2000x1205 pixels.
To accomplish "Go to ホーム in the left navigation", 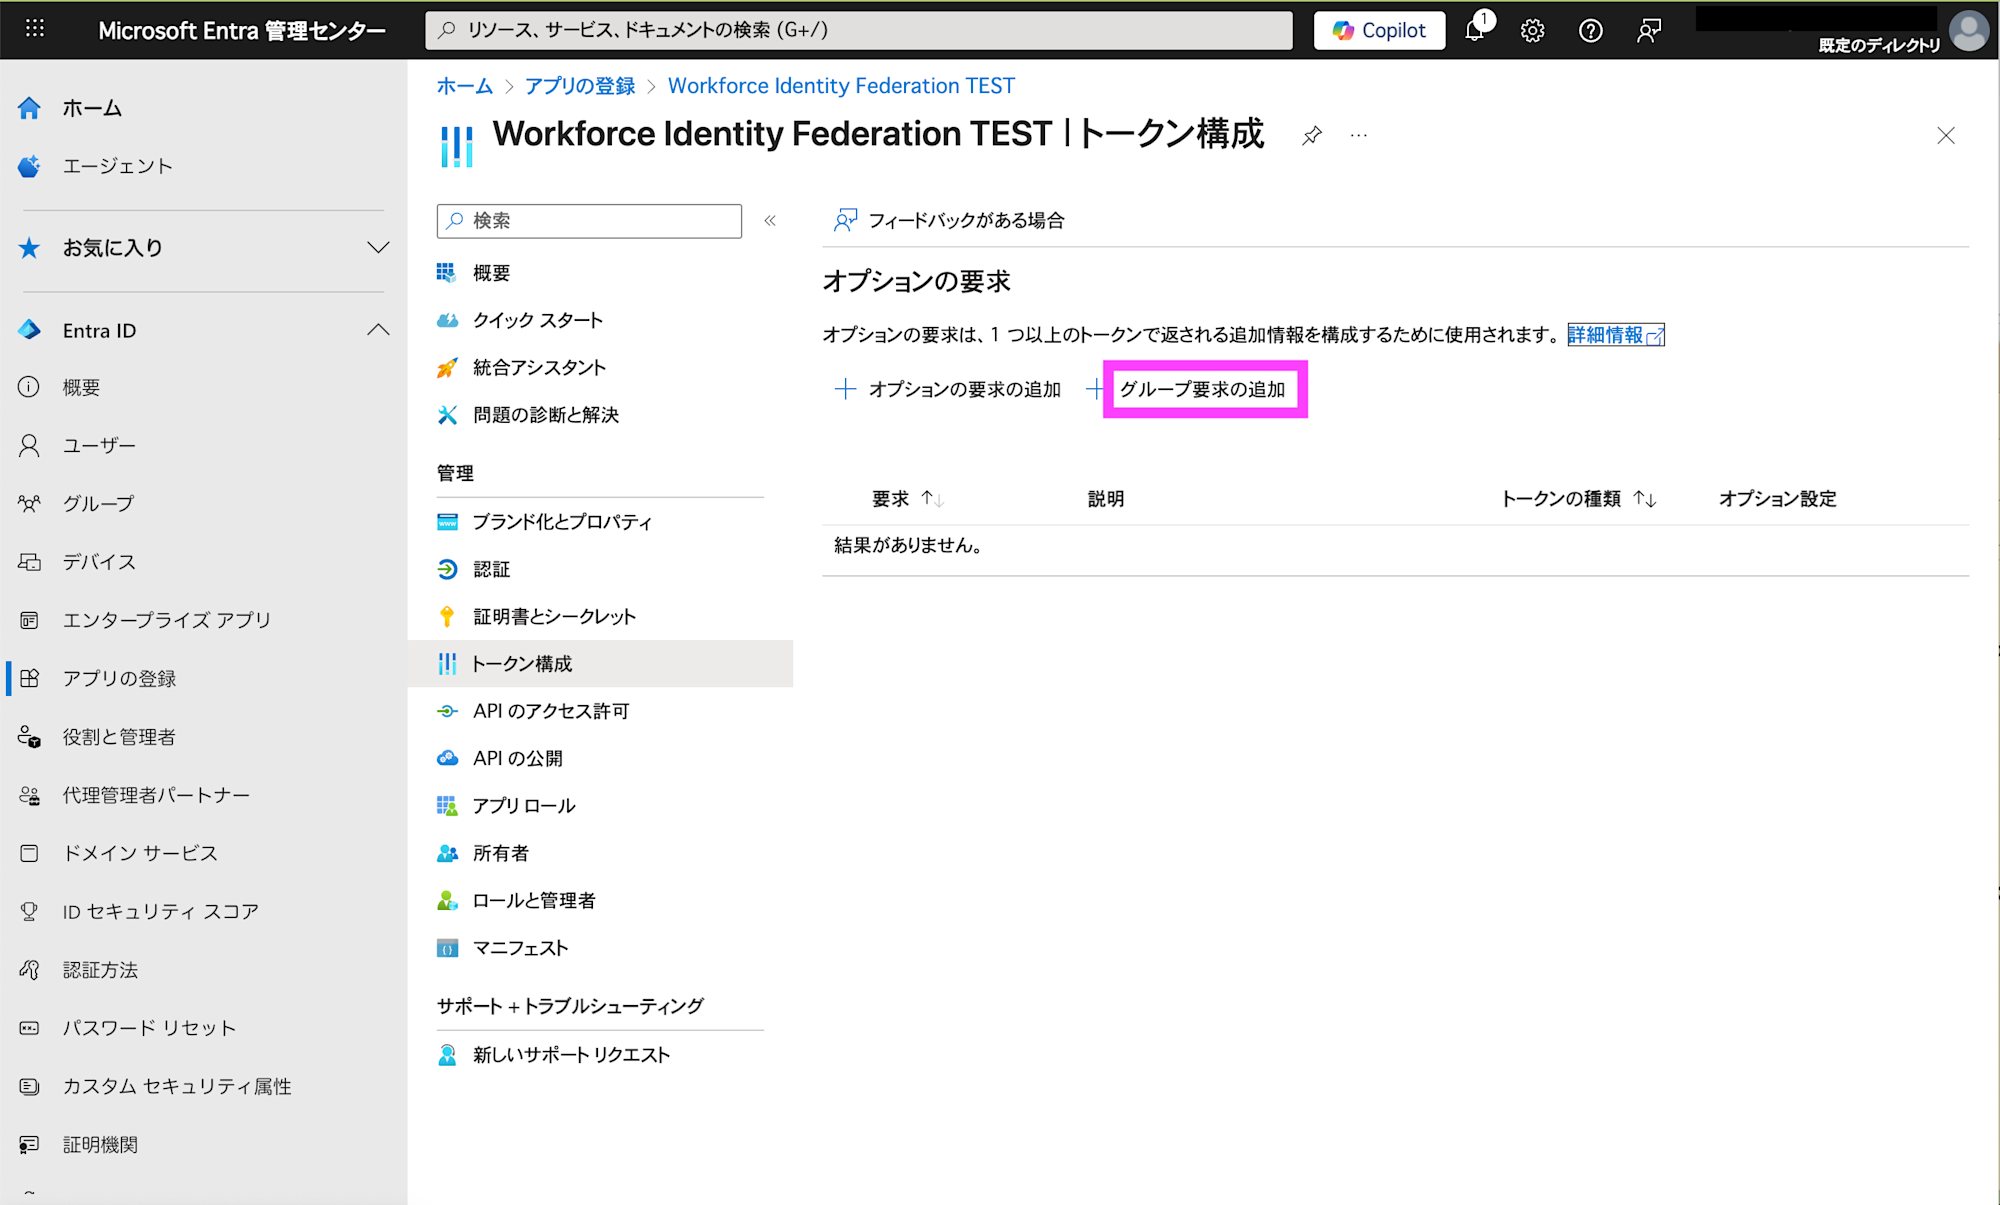I will (92, 108).
